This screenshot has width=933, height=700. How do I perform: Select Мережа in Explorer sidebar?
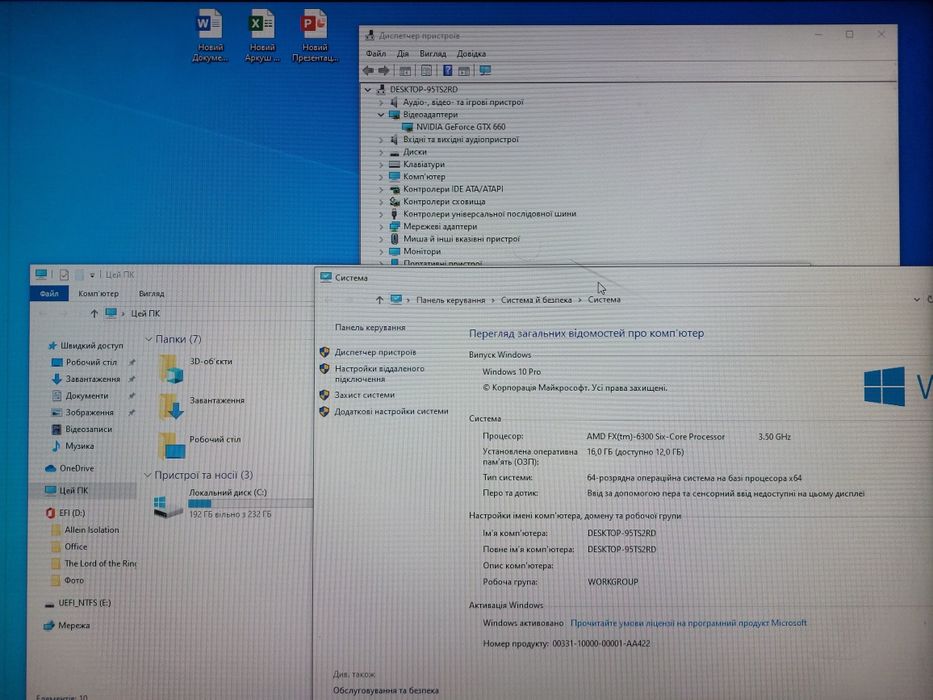73,625
